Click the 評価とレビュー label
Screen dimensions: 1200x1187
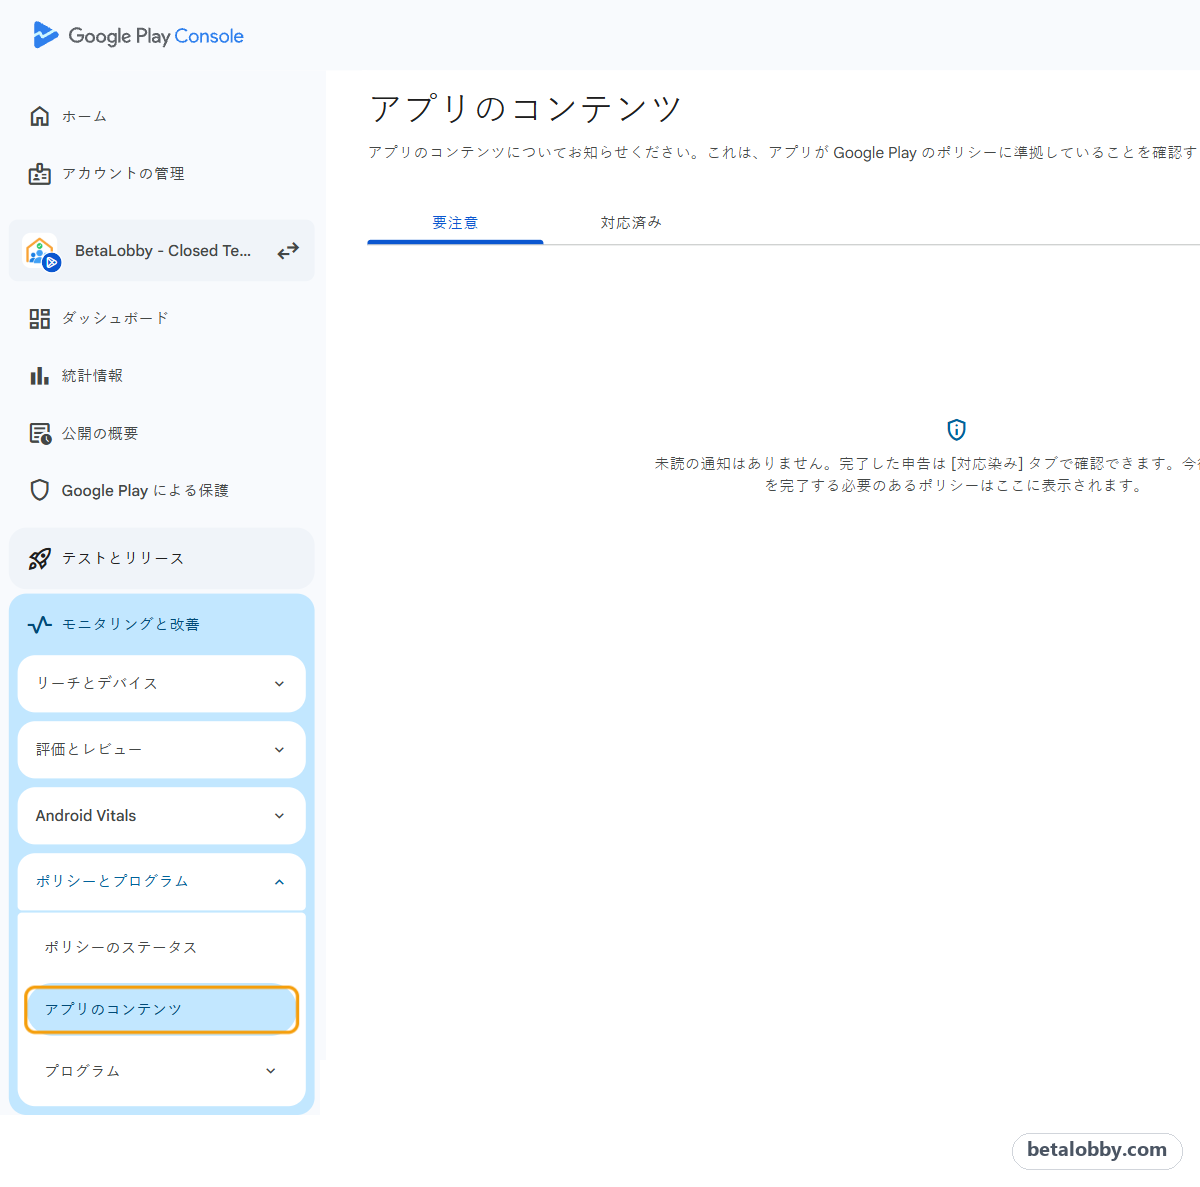[89, 749]
